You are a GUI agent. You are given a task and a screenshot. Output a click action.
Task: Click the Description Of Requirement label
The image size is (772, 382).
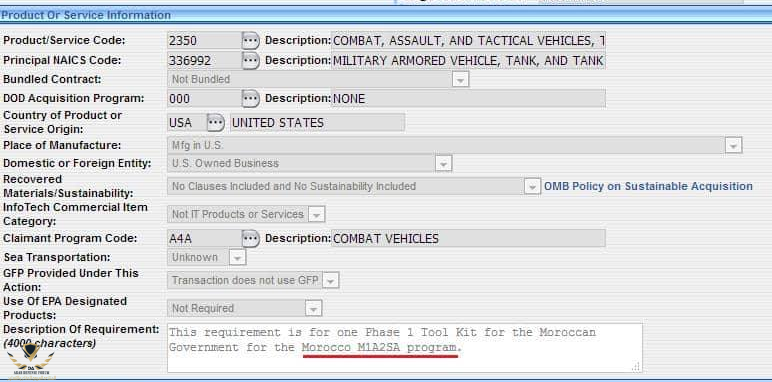(x=81, y=329)
